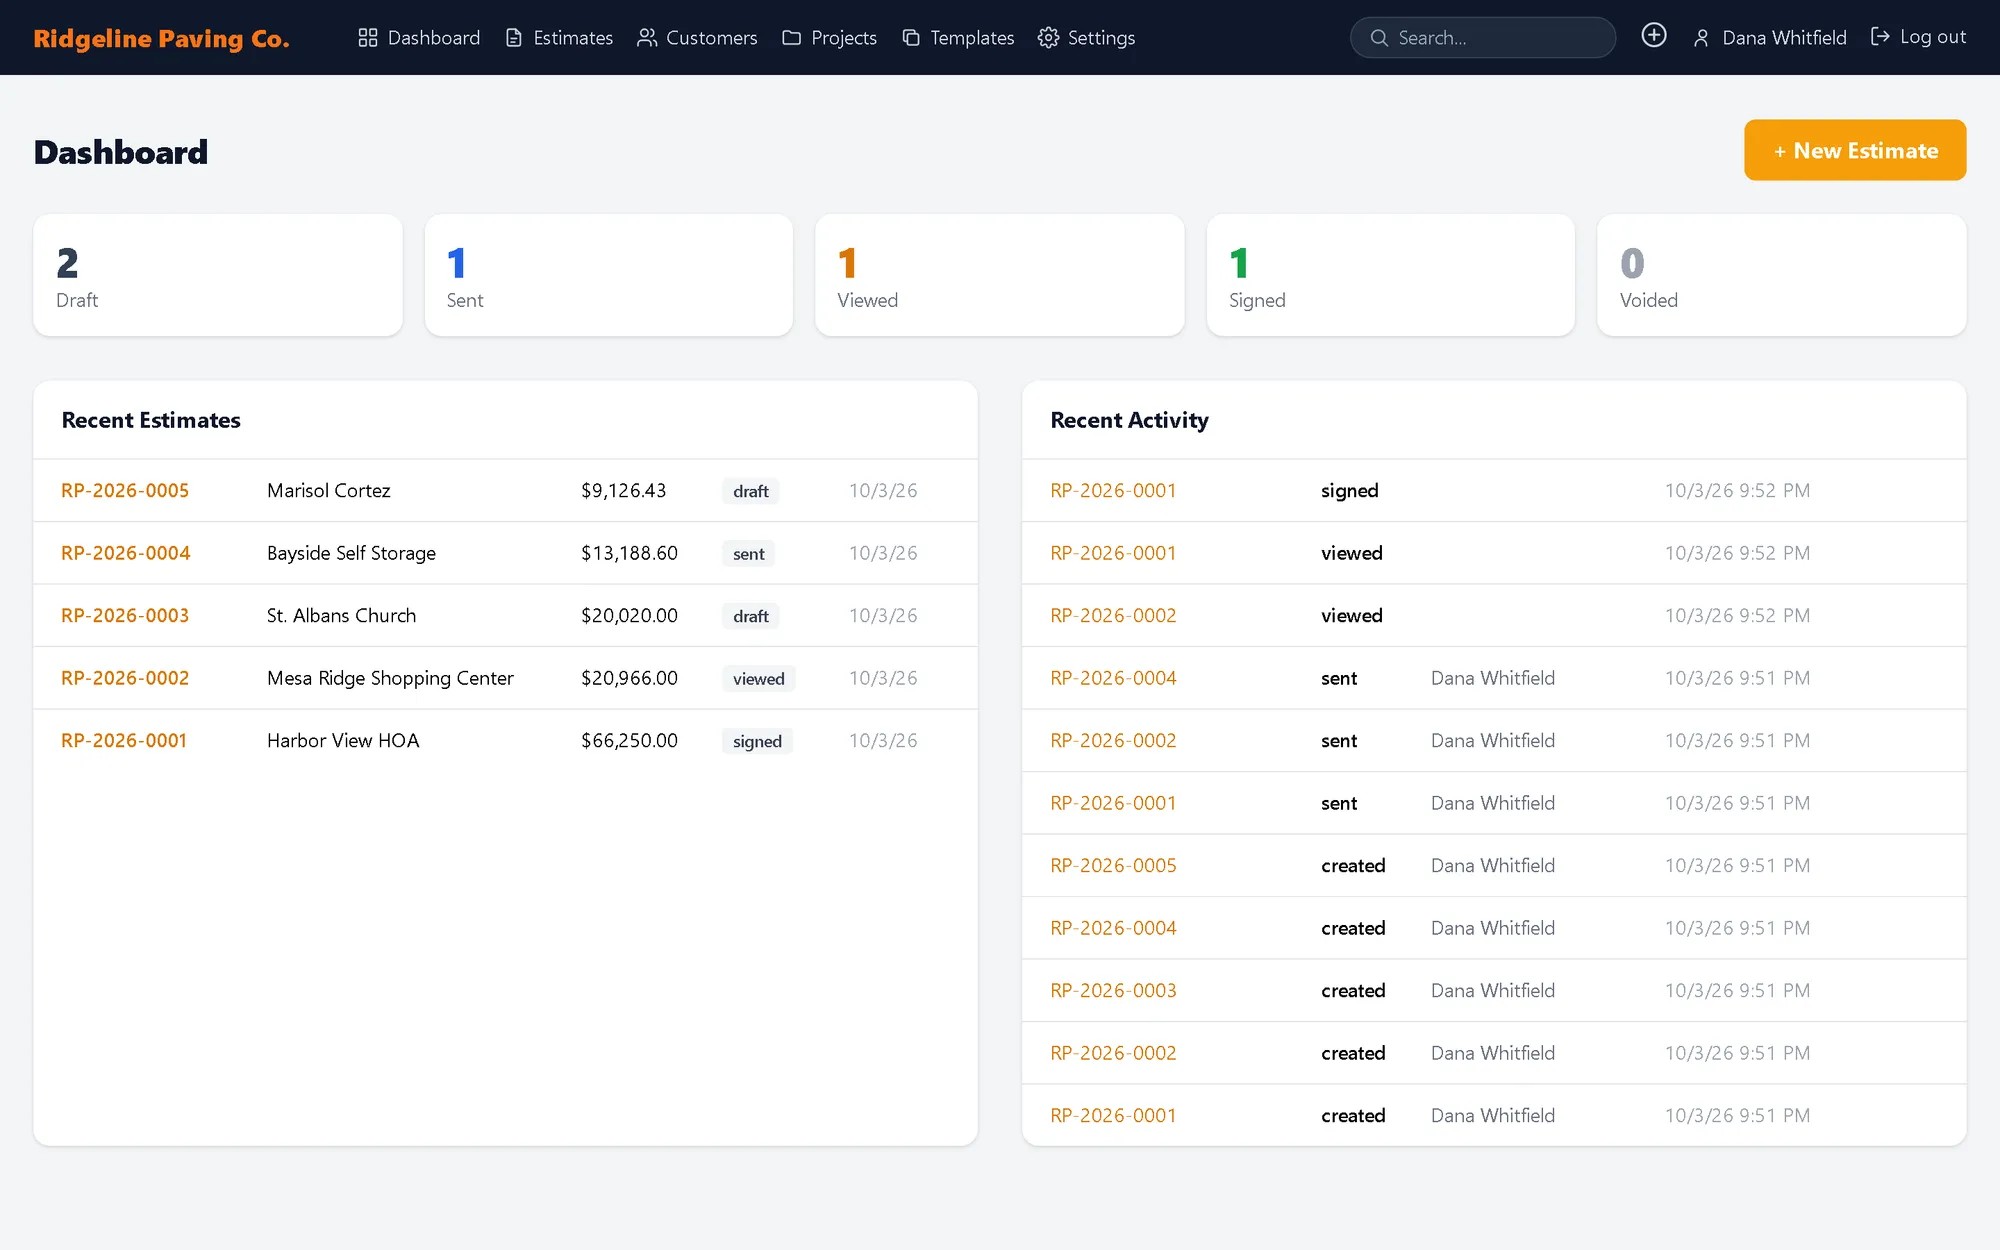Open the Projects section
The width and height of the screenshot is (2000, 1250).
(x=830, y=38)
